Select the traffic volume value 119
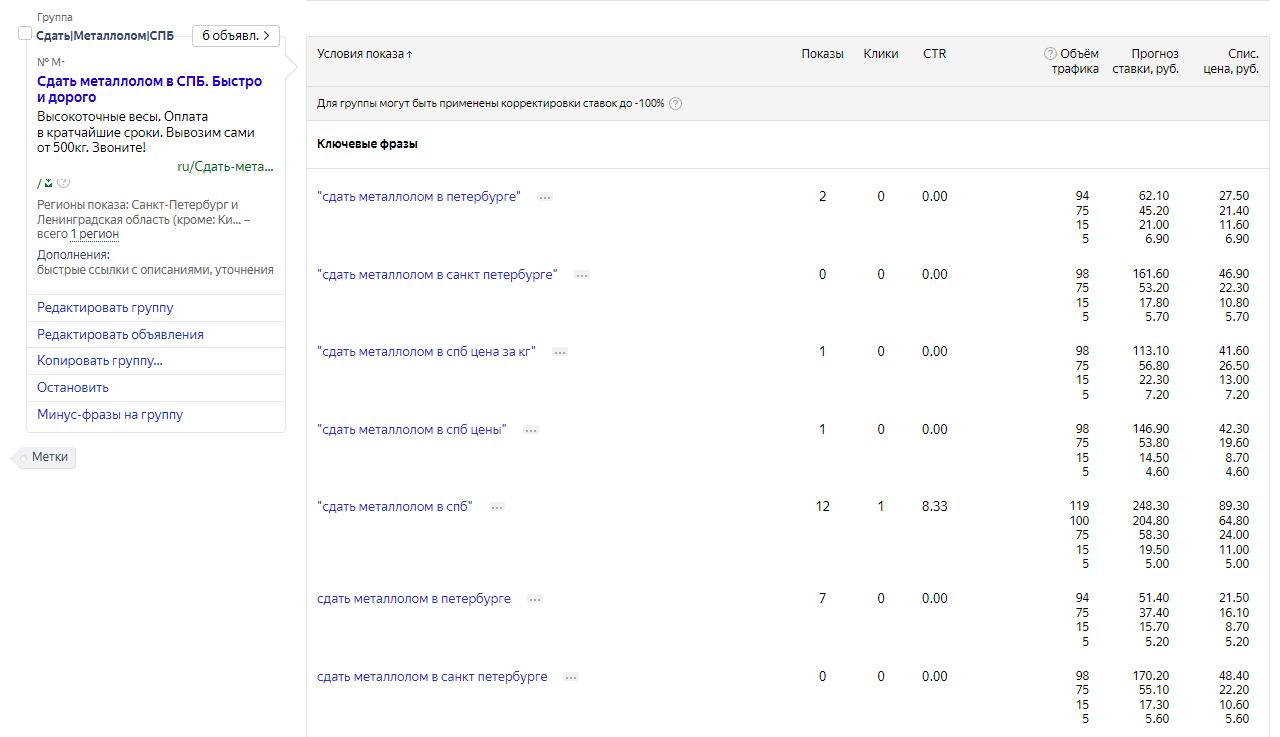Image resolution: width=1280 pixels, height=737 pixels. [x=1080, y=506]
